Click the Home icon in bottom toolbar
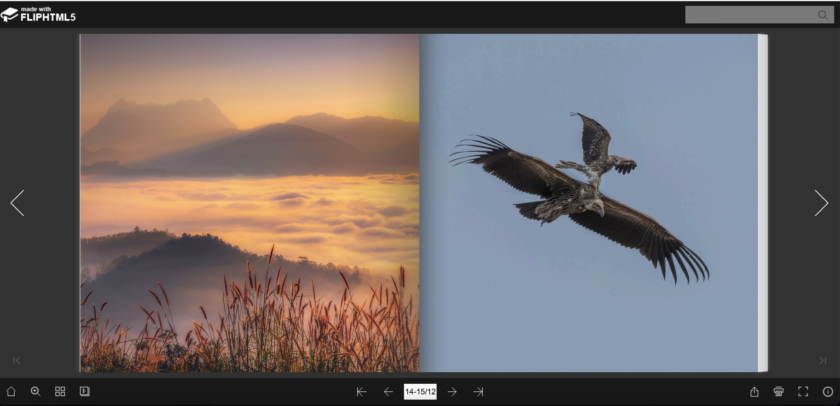This screenshot has height=406, width=840. point(11,391)
